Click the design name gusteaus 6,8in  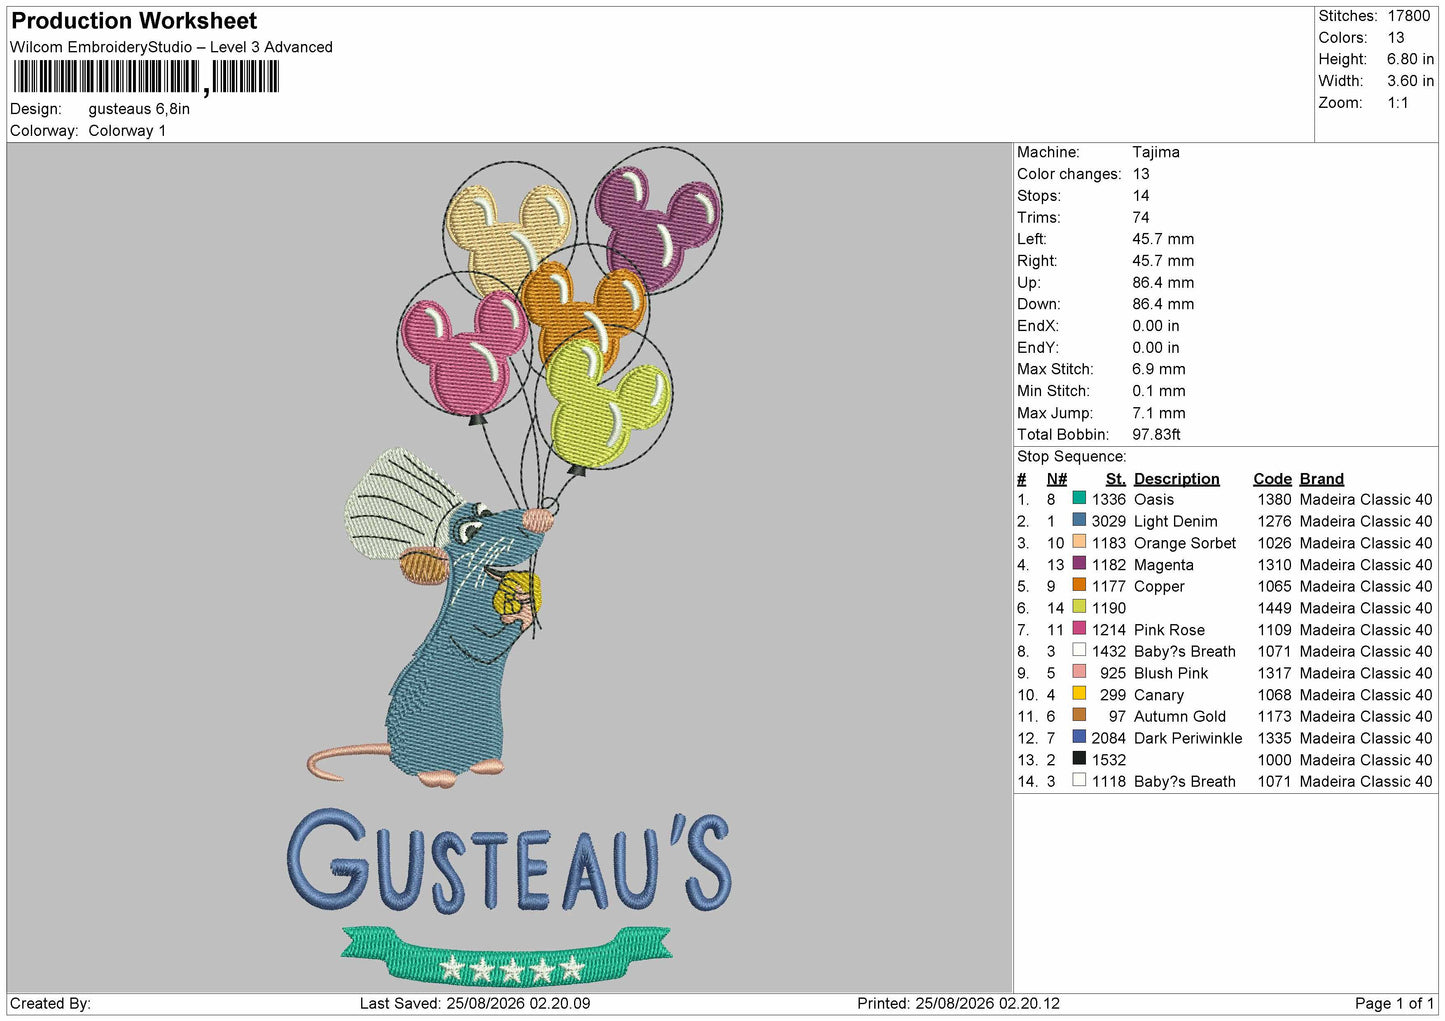point(139,109)
